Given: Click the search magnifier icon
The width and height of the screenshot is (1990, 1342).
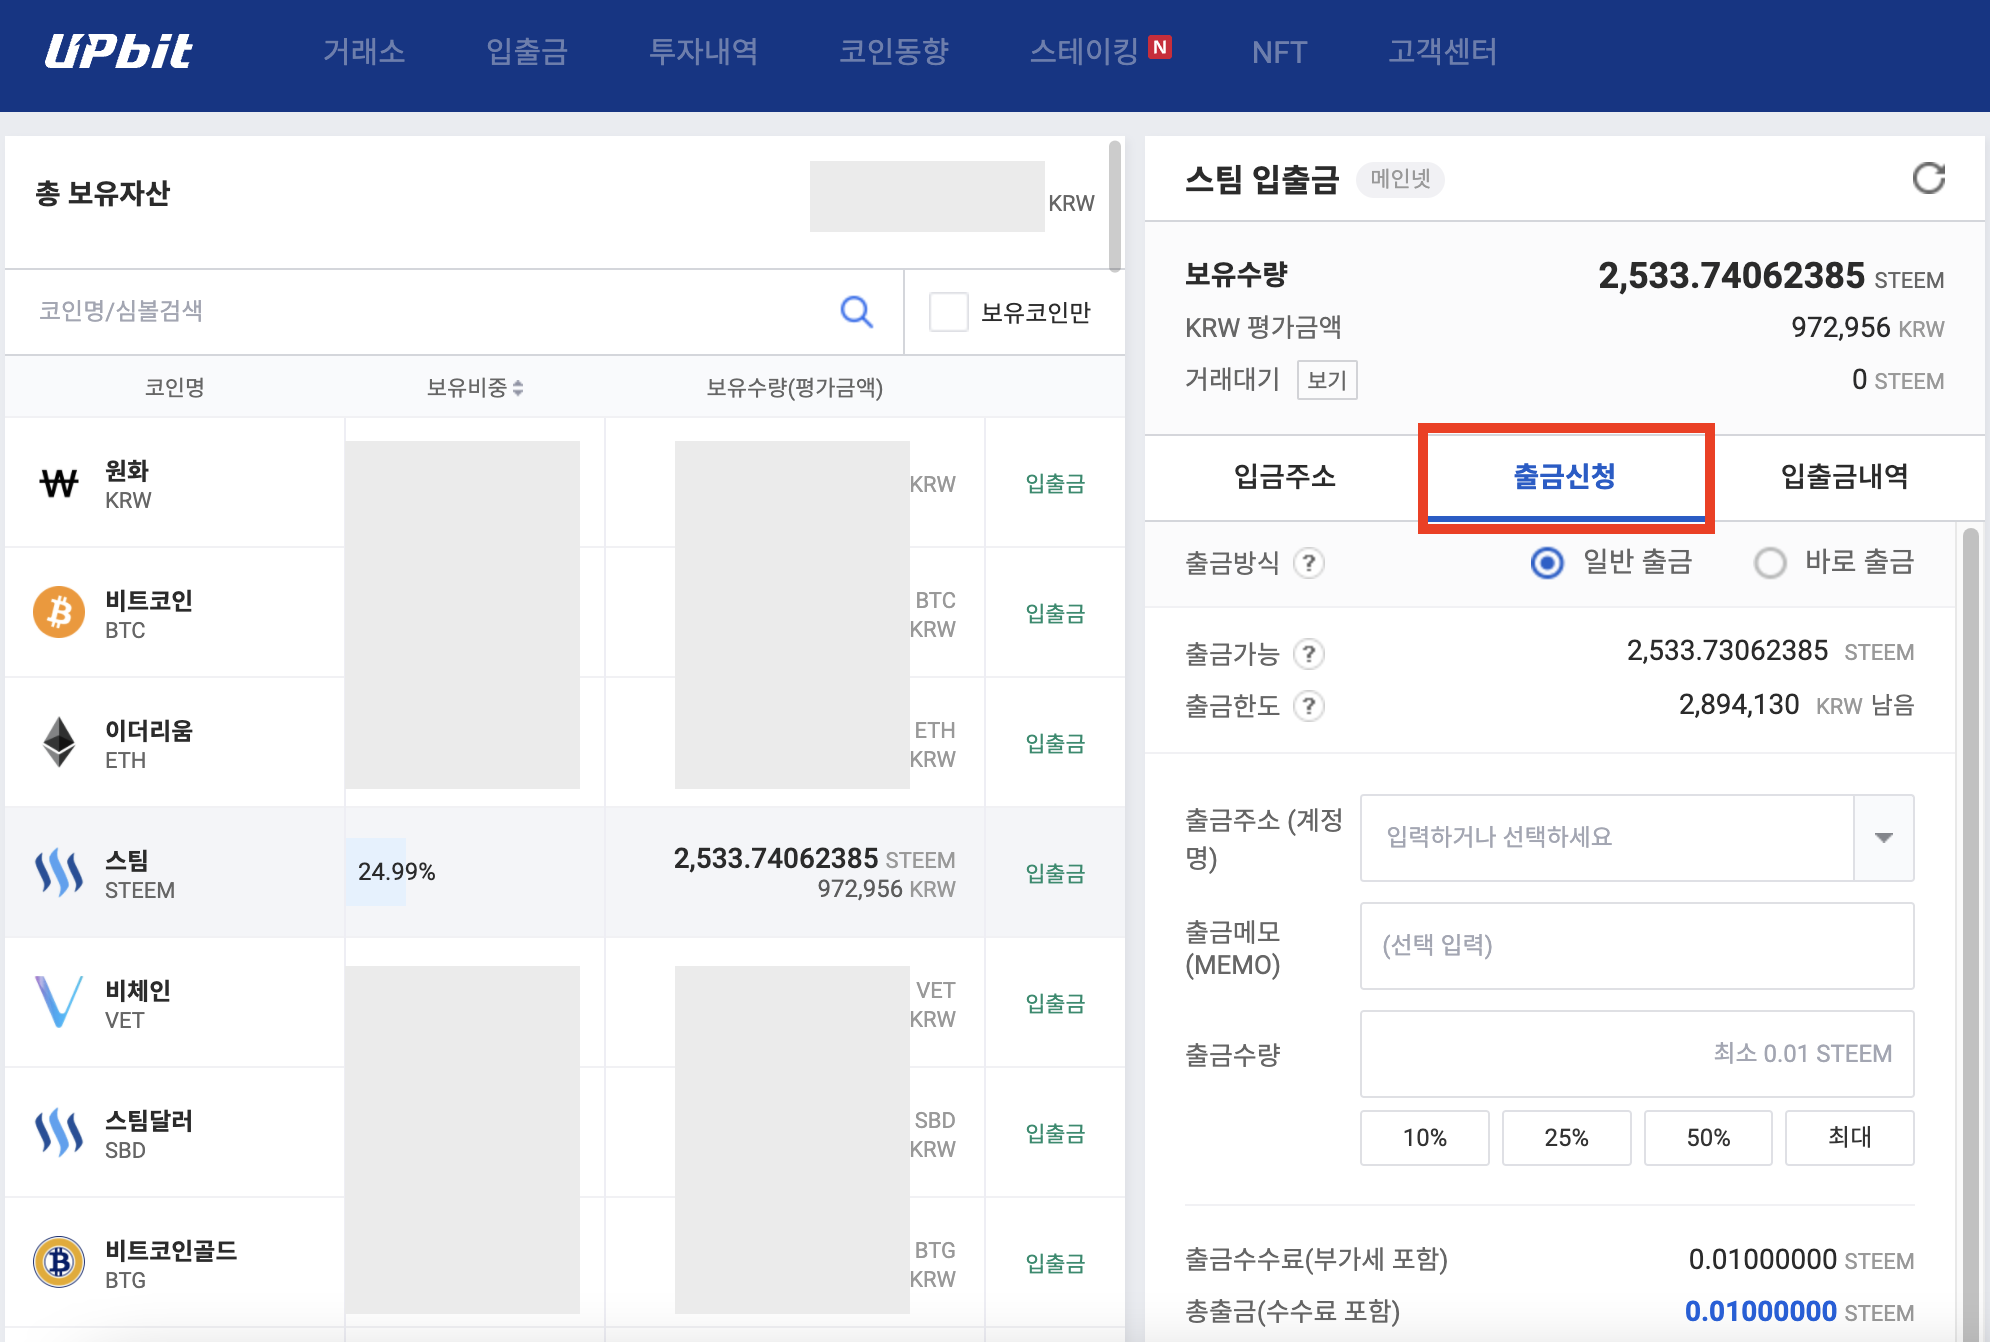Looking at the screenshot, I should [x=856, y=311].
